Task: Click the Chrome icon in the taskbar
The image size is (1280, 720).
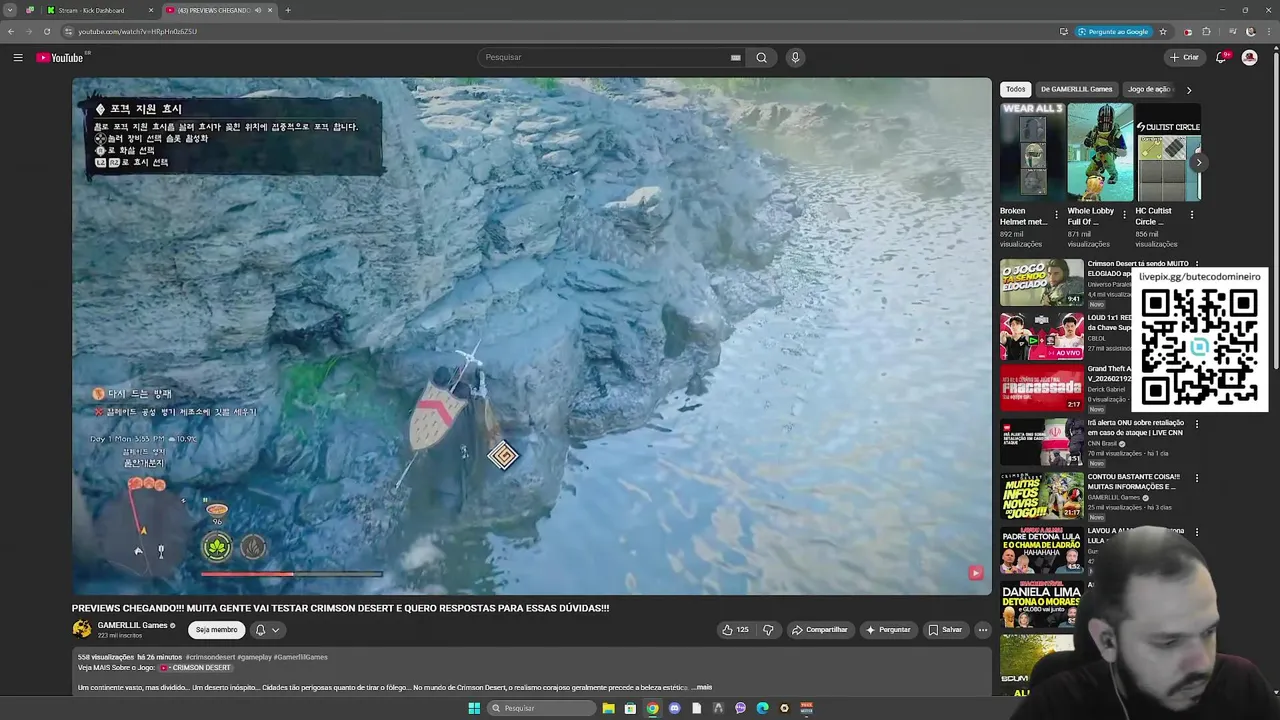Action: tap(652, 708)
